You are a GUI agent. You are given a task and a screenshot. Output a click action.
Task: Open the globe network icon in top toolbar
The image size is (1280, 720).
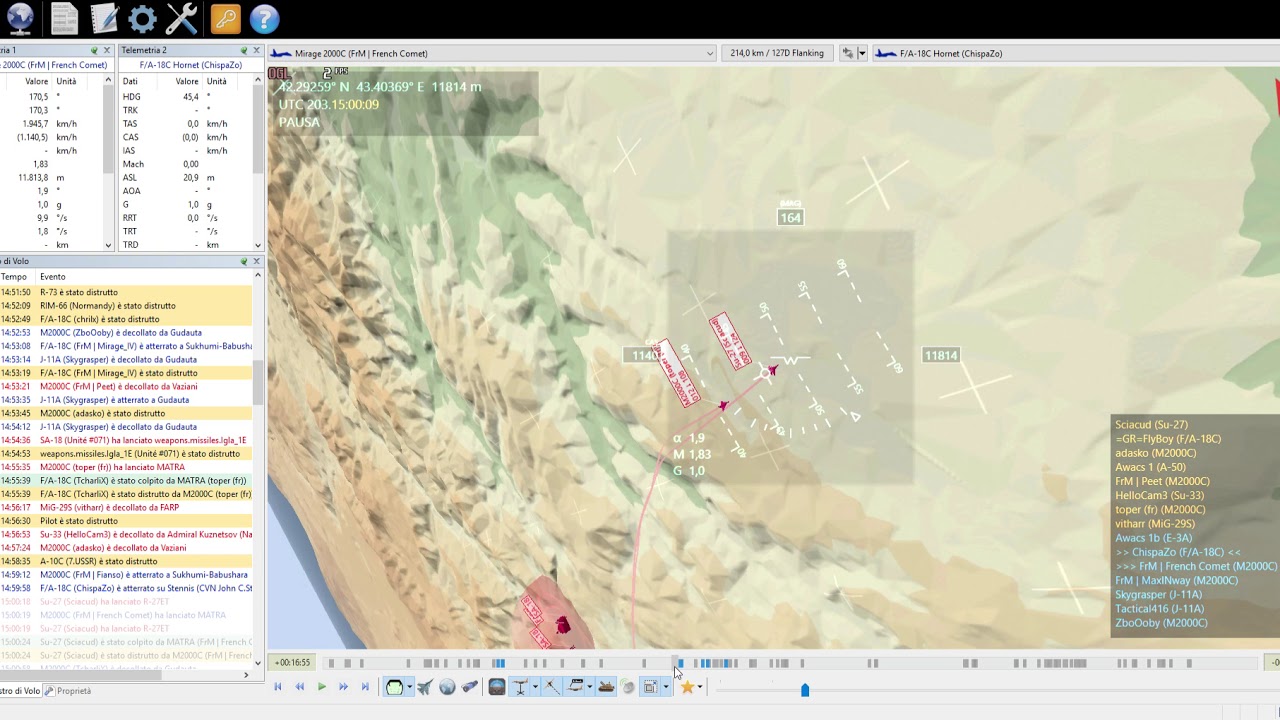point(20,18)
